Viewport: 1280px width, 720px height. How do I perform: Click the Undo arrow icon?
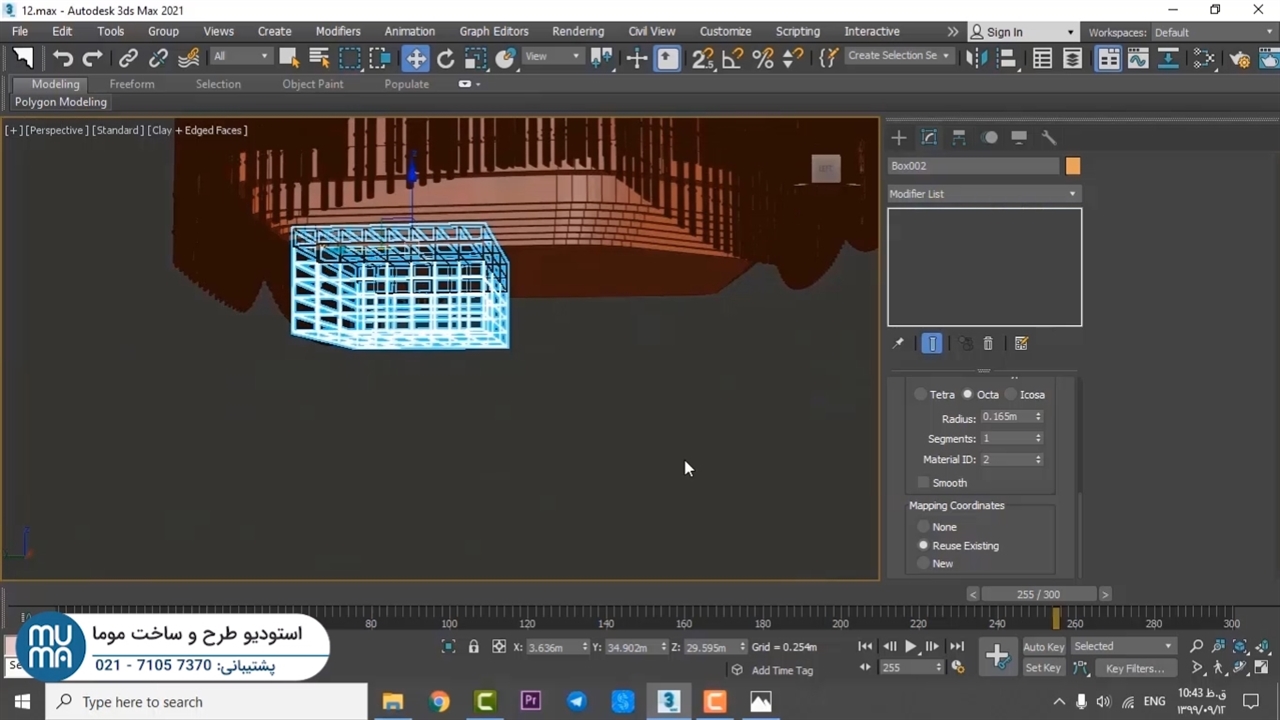click(x=62, y=58)
